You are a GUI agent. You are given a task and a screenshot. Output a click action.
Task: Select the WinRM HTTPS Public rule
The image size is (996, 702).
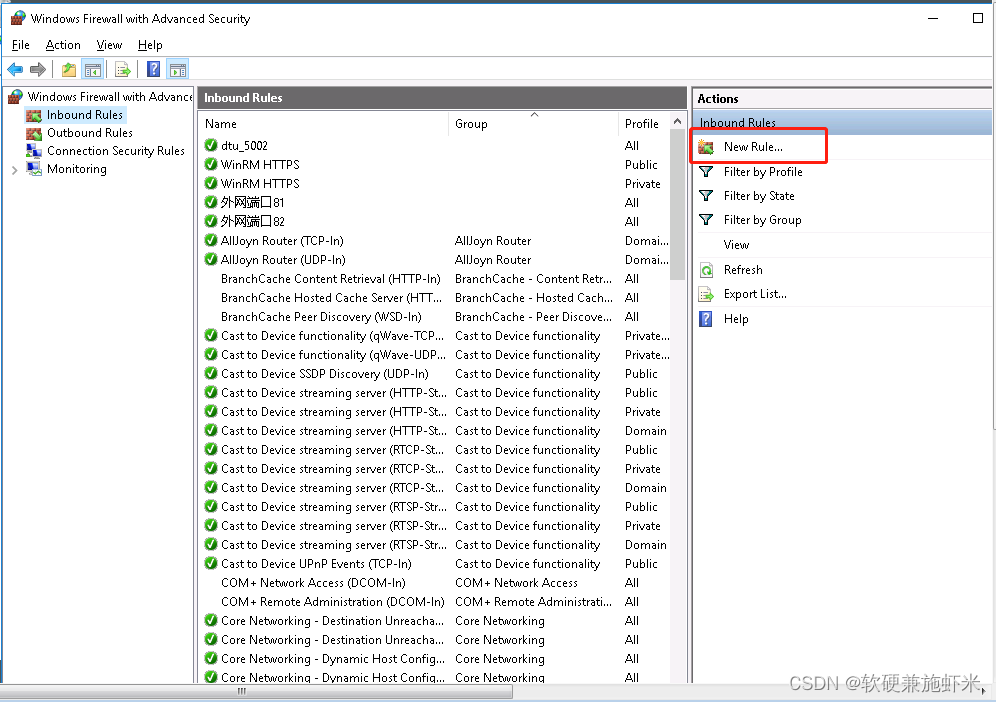point(434,165)
